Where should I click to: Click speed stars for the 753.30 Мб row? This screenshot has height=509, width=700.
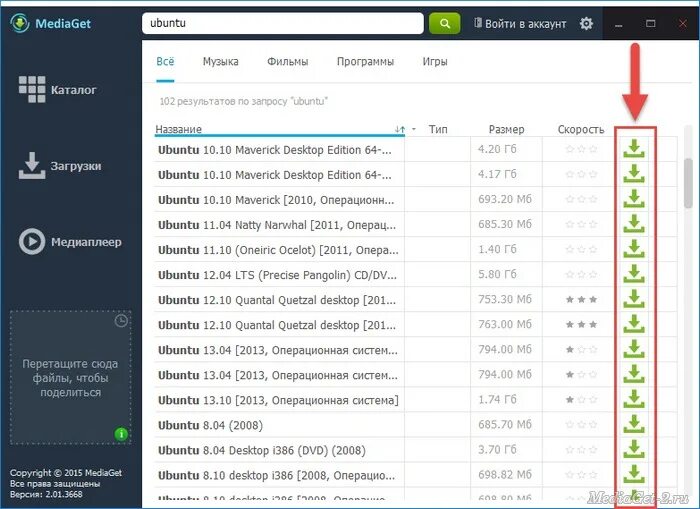[581, 299]
